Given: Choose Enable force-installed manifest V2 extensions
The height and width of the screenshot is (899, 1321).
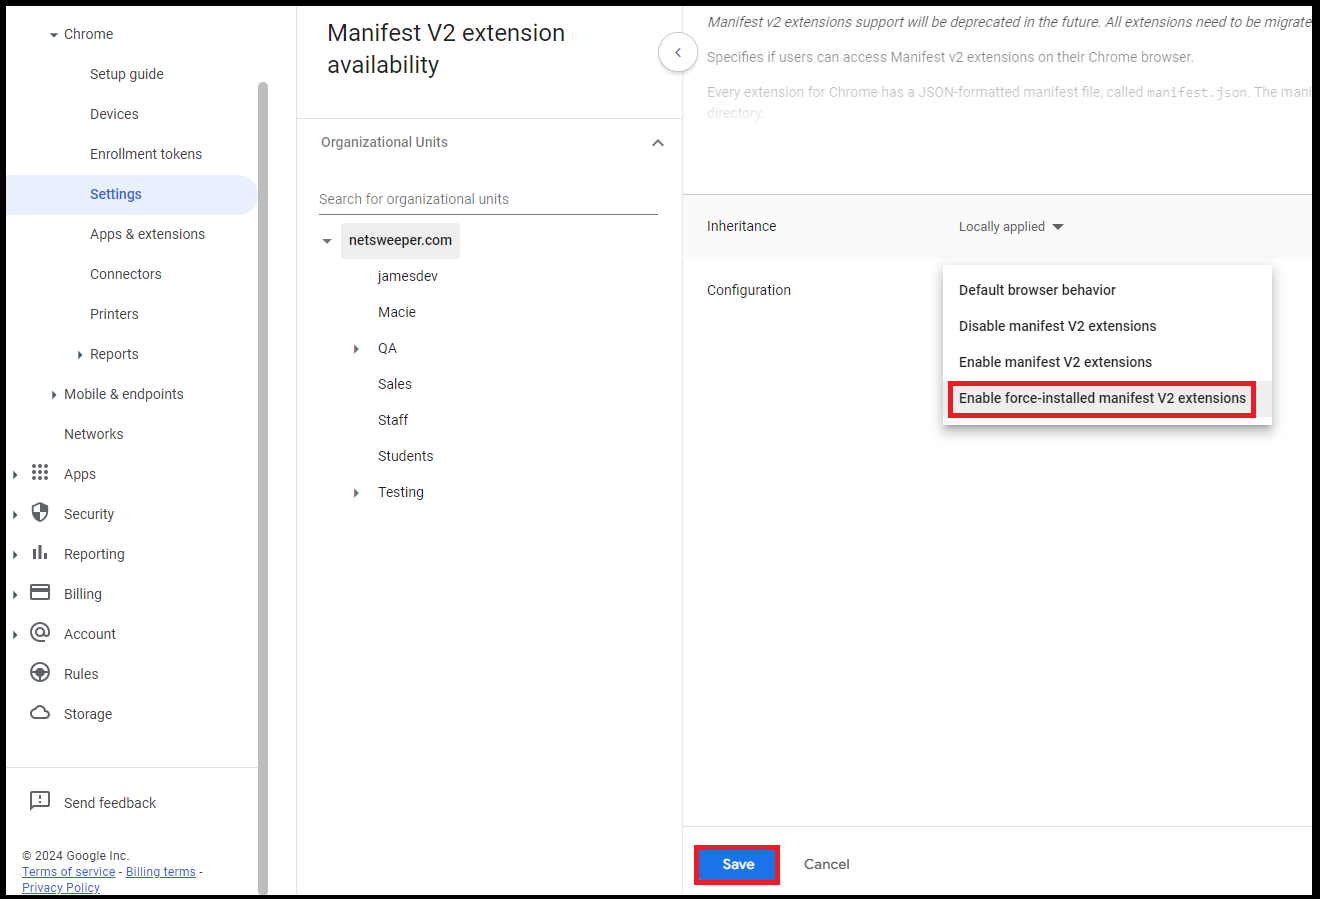Looking at the screenshot, I should pos(1107,398).
